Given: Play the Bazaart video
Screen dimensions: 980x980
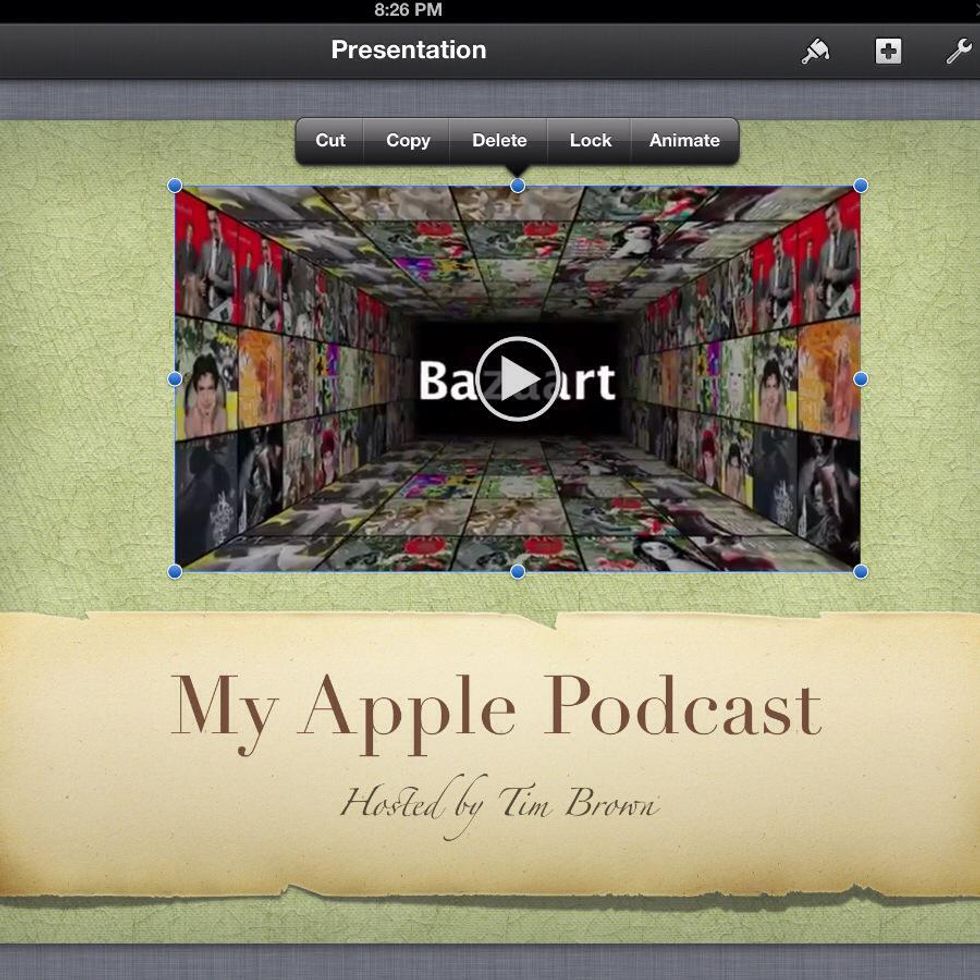Looking at the screenshot, I should click(517, 379).
